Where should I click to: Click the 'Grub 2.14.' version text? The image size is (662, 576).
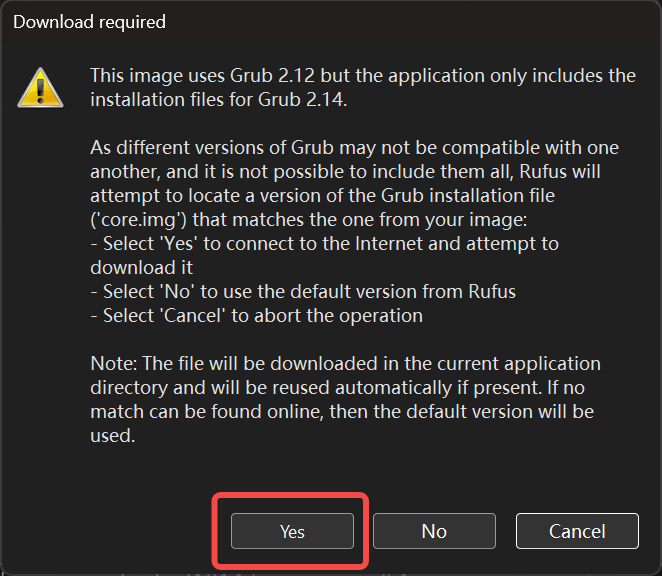pos(302,100)
